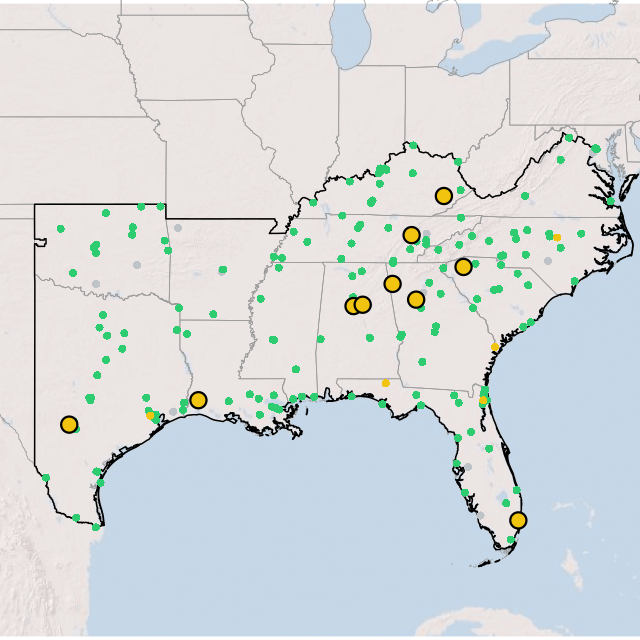The image size is (640, 640).
Task: Select small orange dot in southern Alabama
Action: pos(385,383)
